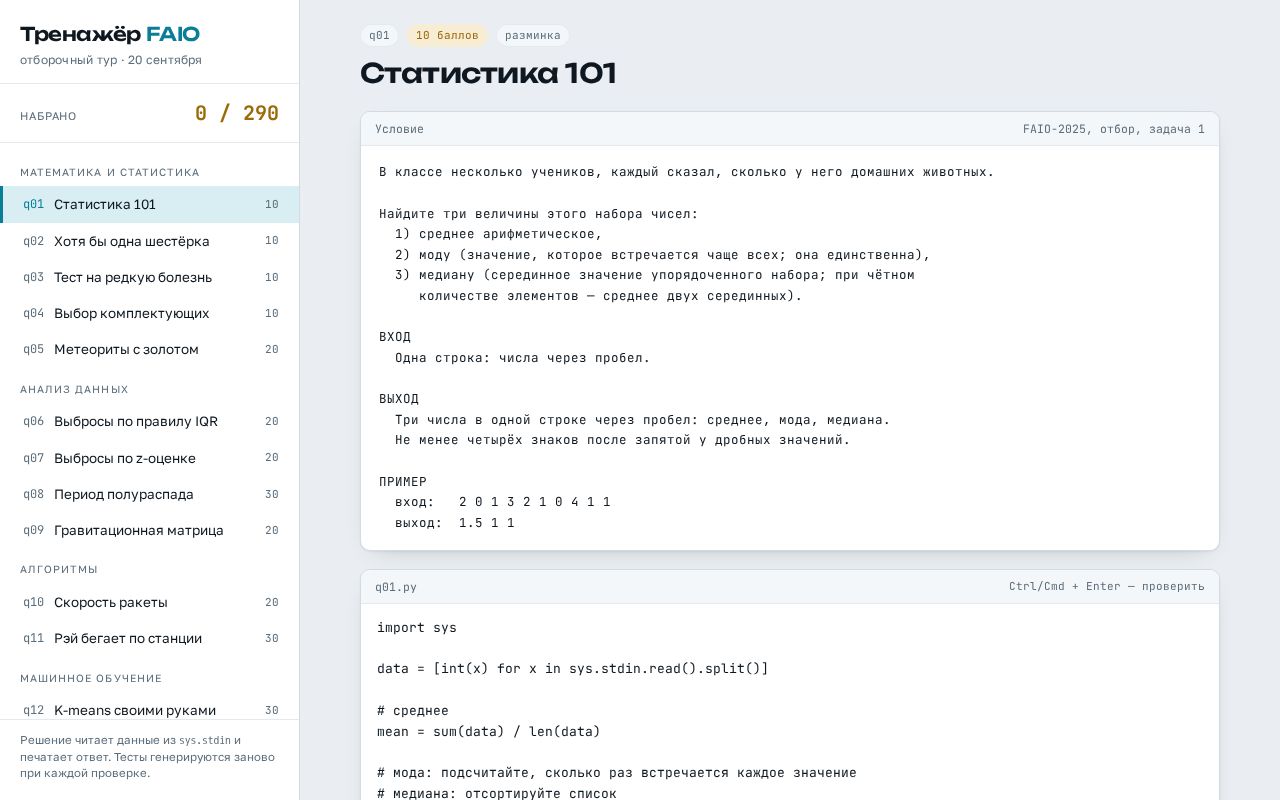This screenshot has width=1280, height=800.
Task: Click the 0 / 290 score counter
Action: [237, 113]
